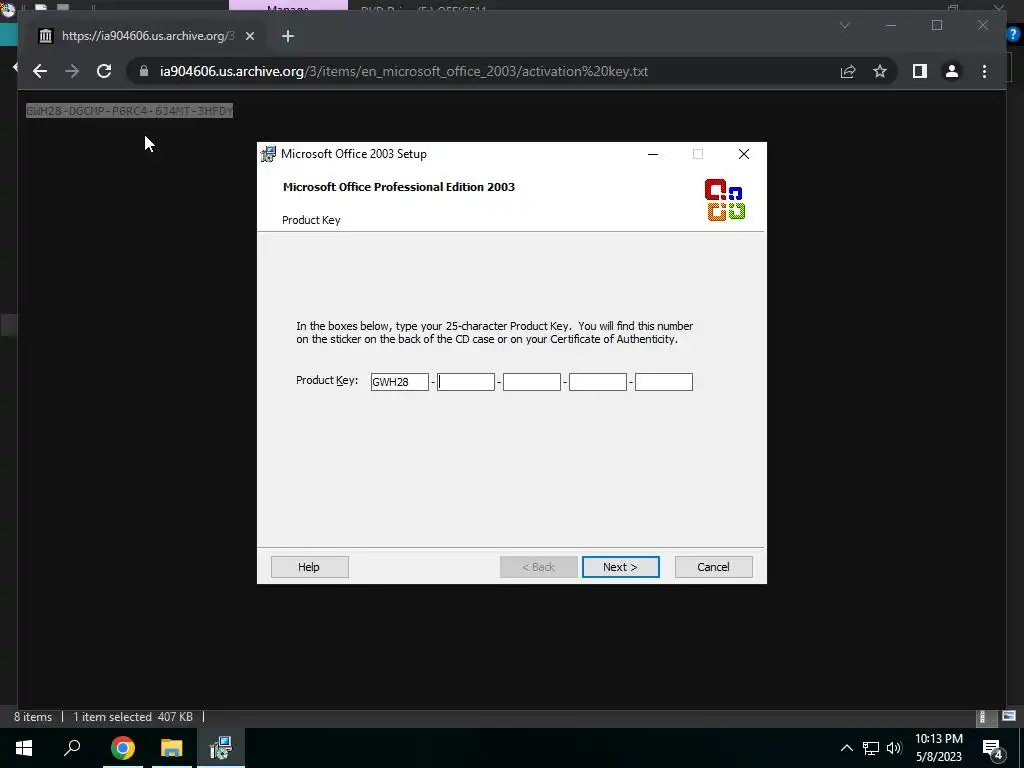
Task: Share this page using the share icon
Action: click(848, 71)
